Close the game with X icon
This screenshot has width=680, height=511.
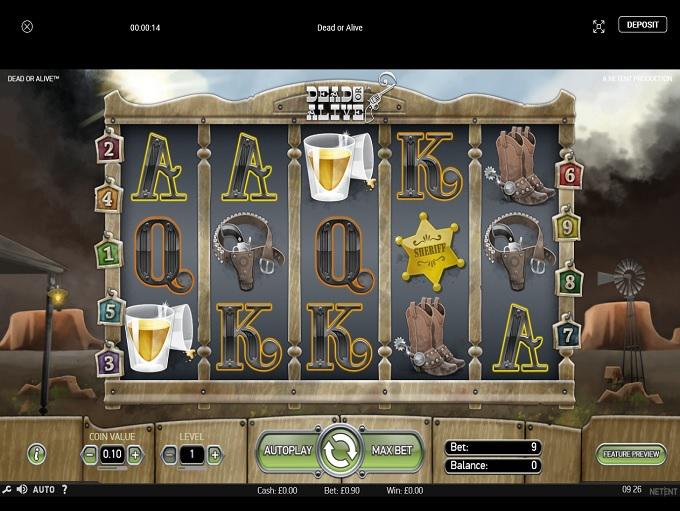(27, 27)
